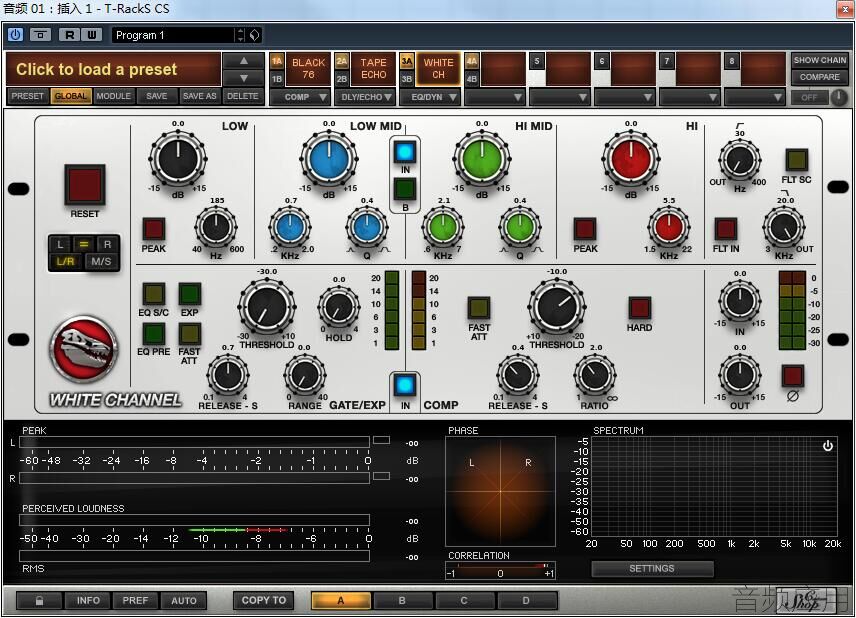Toggle the plugin bypass power icon
Image resolution: width=856 pixels, height=618 pixels.
coord(15,35)
